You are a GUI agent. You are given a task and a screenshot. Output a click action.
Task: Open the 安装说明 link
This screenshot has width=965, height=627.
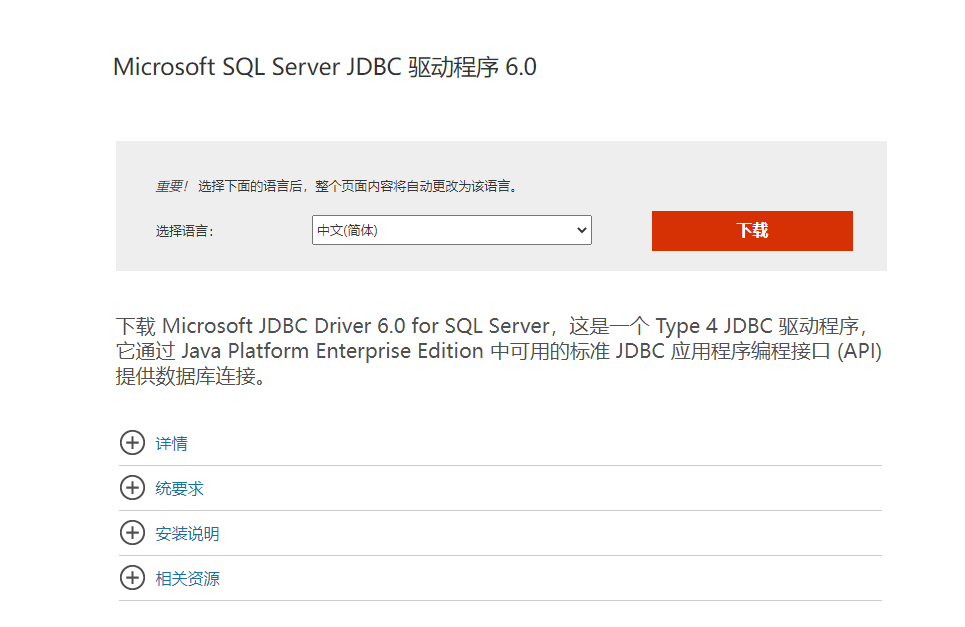(187, 533)
